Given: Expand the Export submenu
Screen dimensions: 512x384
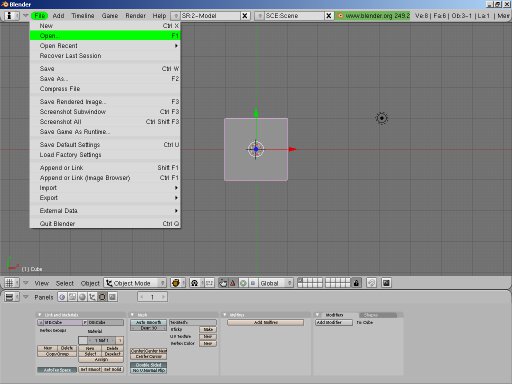Looking at the screenshot, I should pos(105,198).
